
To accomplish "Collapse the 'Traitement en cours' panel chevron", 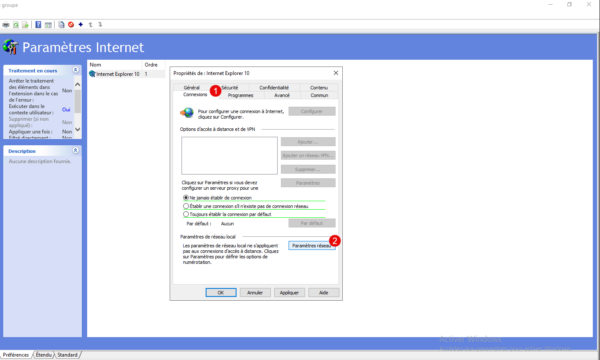I will 75,70.
